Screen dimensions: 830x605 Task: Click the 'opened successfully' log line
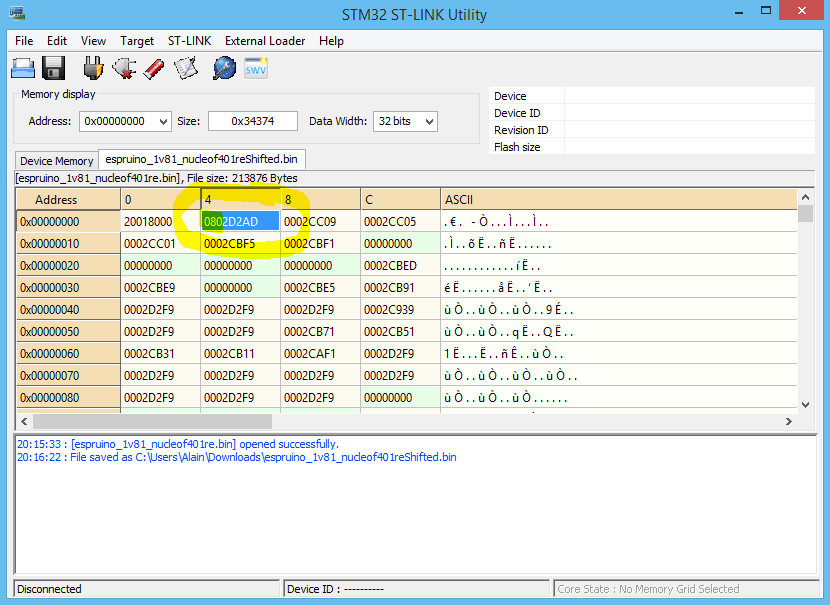pyautogui.click(x=178, y=444)
